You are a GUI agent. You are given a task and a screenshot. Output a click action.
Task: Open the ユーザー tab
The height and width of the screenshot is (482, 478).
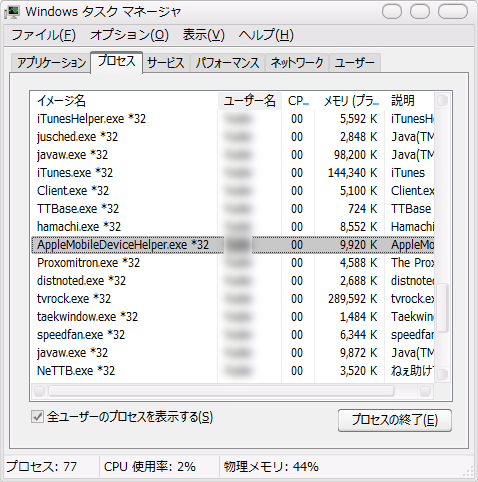point(355,63)
